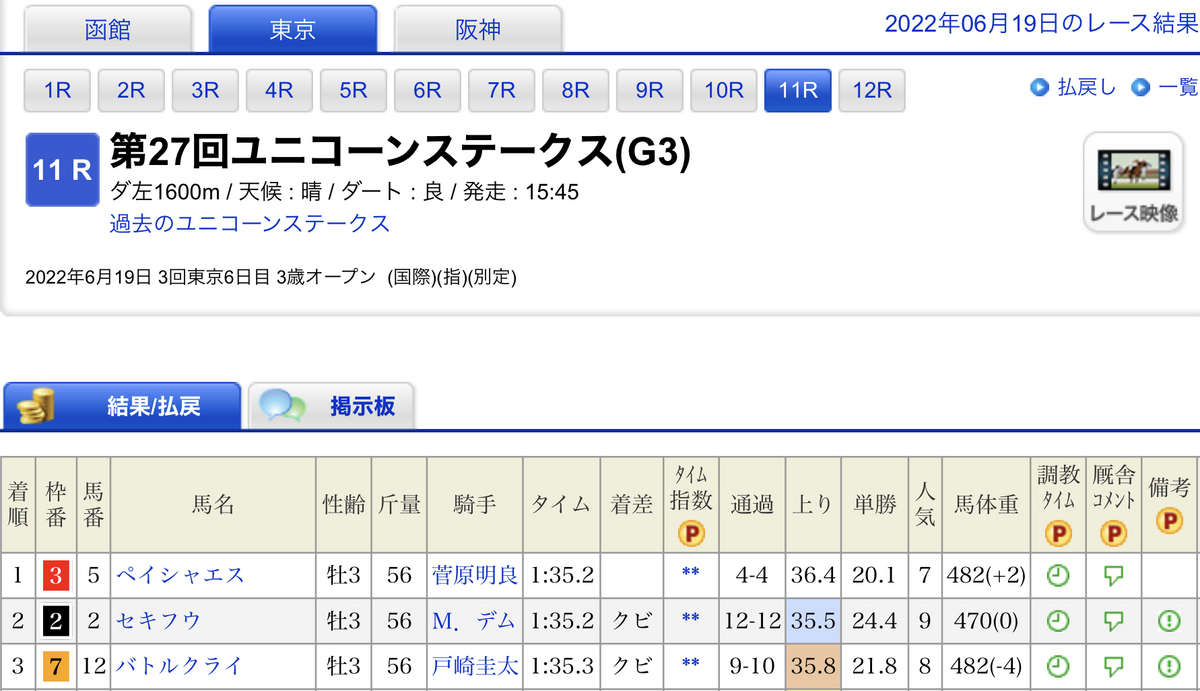Click race title 第27回ユニコーンステークス(G3)

400,152
